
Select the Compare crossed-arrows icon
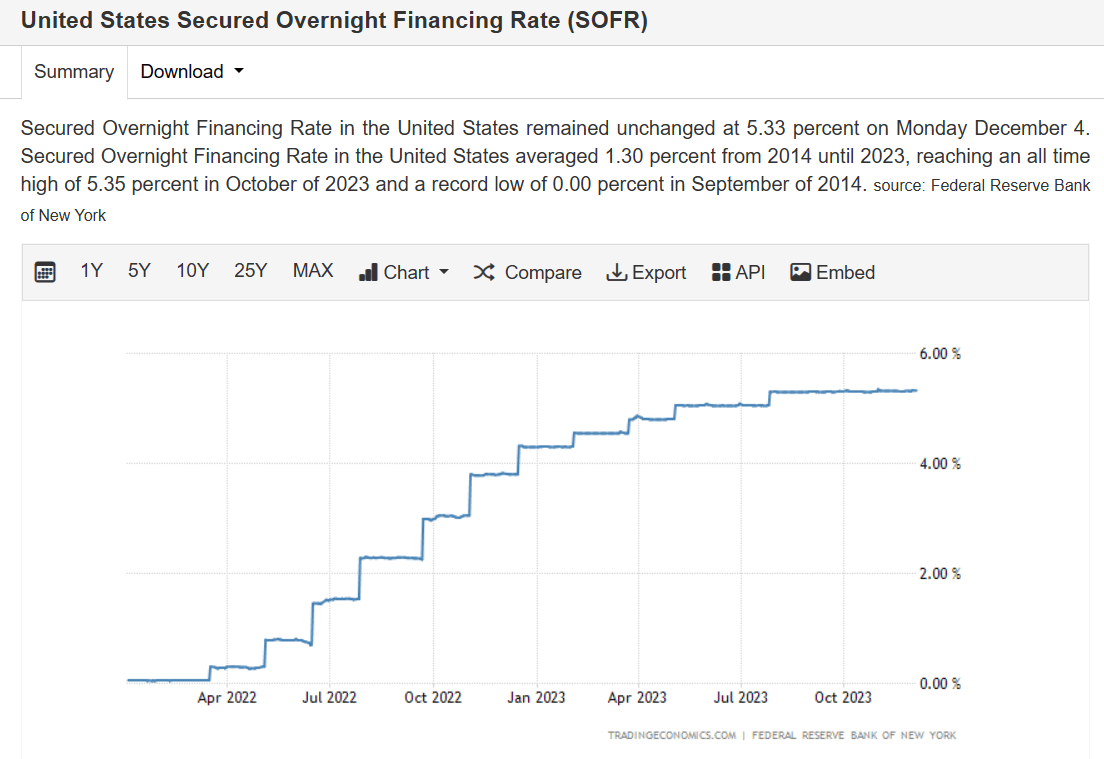pyautogui.click(x=483, y=271)
